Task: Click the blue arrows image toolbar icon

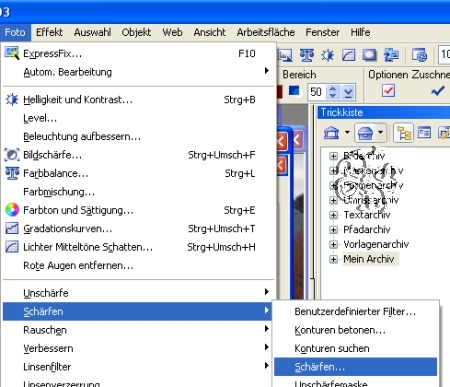Action: pos(391,55)
